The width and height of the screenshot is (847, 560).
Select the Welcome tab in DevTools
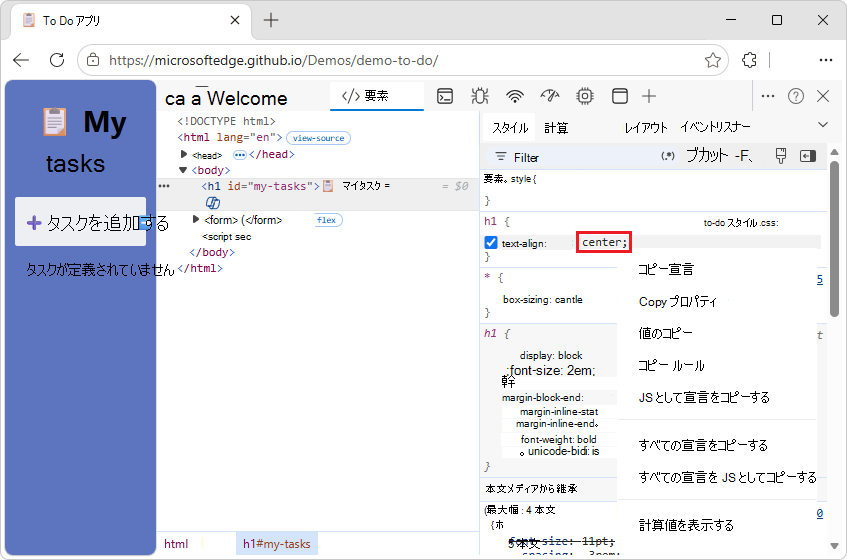(x=247, y=98)
